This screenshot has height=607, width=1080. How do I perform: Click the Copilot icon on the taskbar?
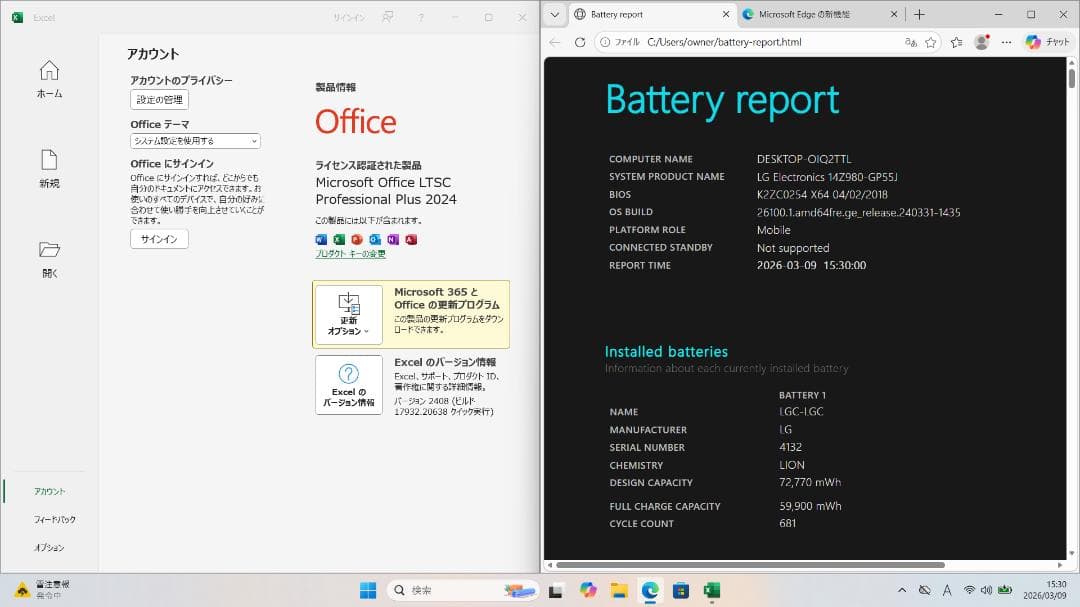click(x=588, y=590)
